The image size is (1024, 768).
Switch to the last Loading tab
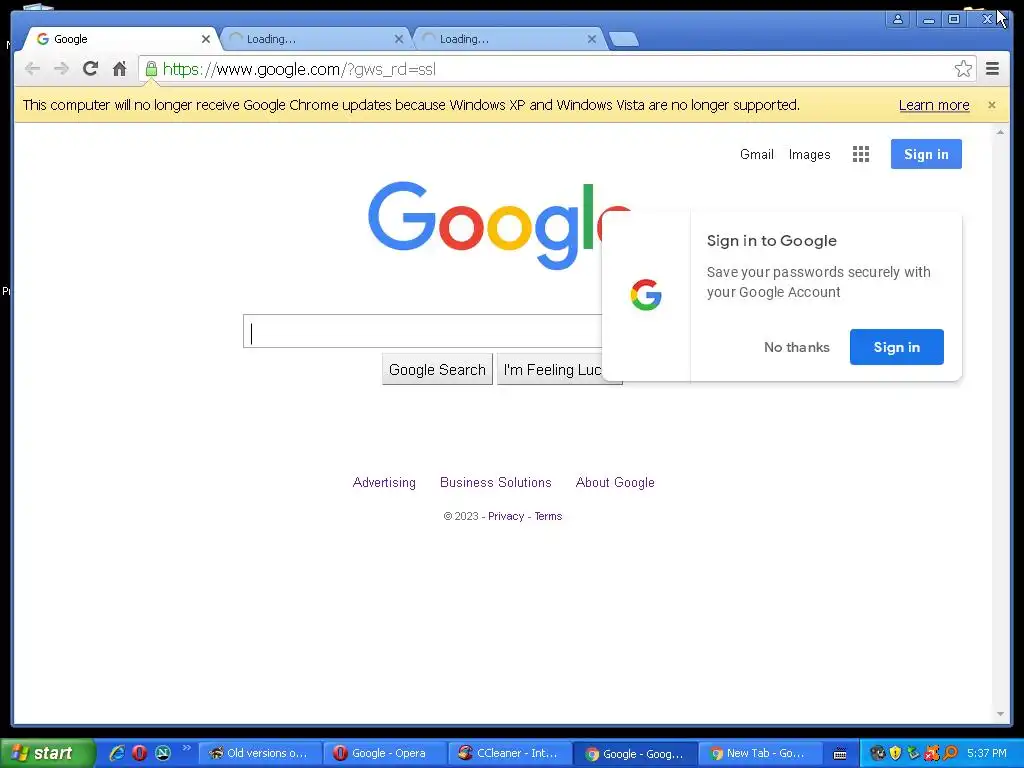pyautogui.click(x=508, y=39)
